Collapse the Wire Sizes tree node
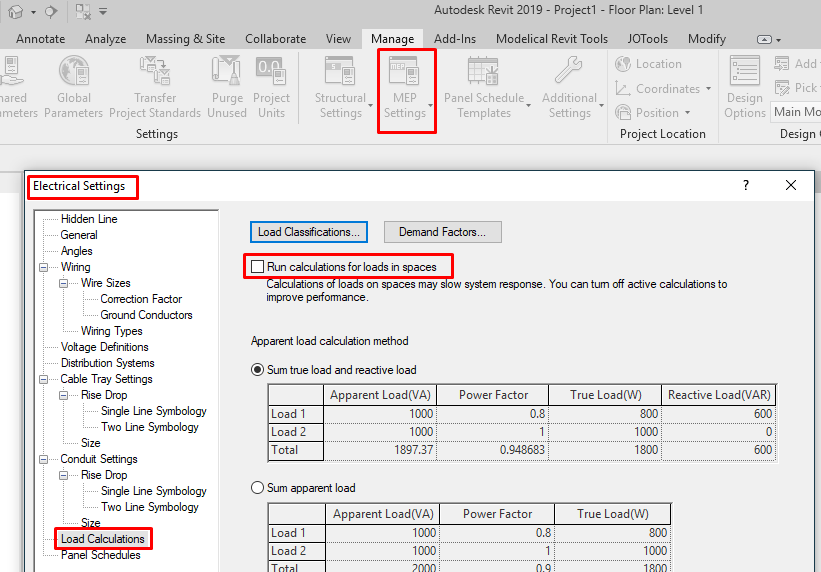Screen dimensions: 821x572 point(63,283)
